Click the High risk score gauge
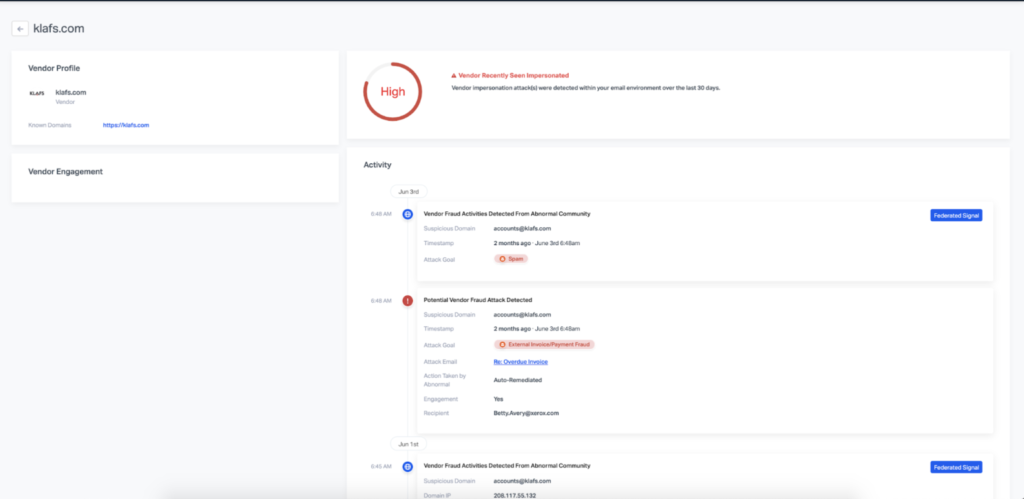1024x499 pixels. click(x=391, y=91)
